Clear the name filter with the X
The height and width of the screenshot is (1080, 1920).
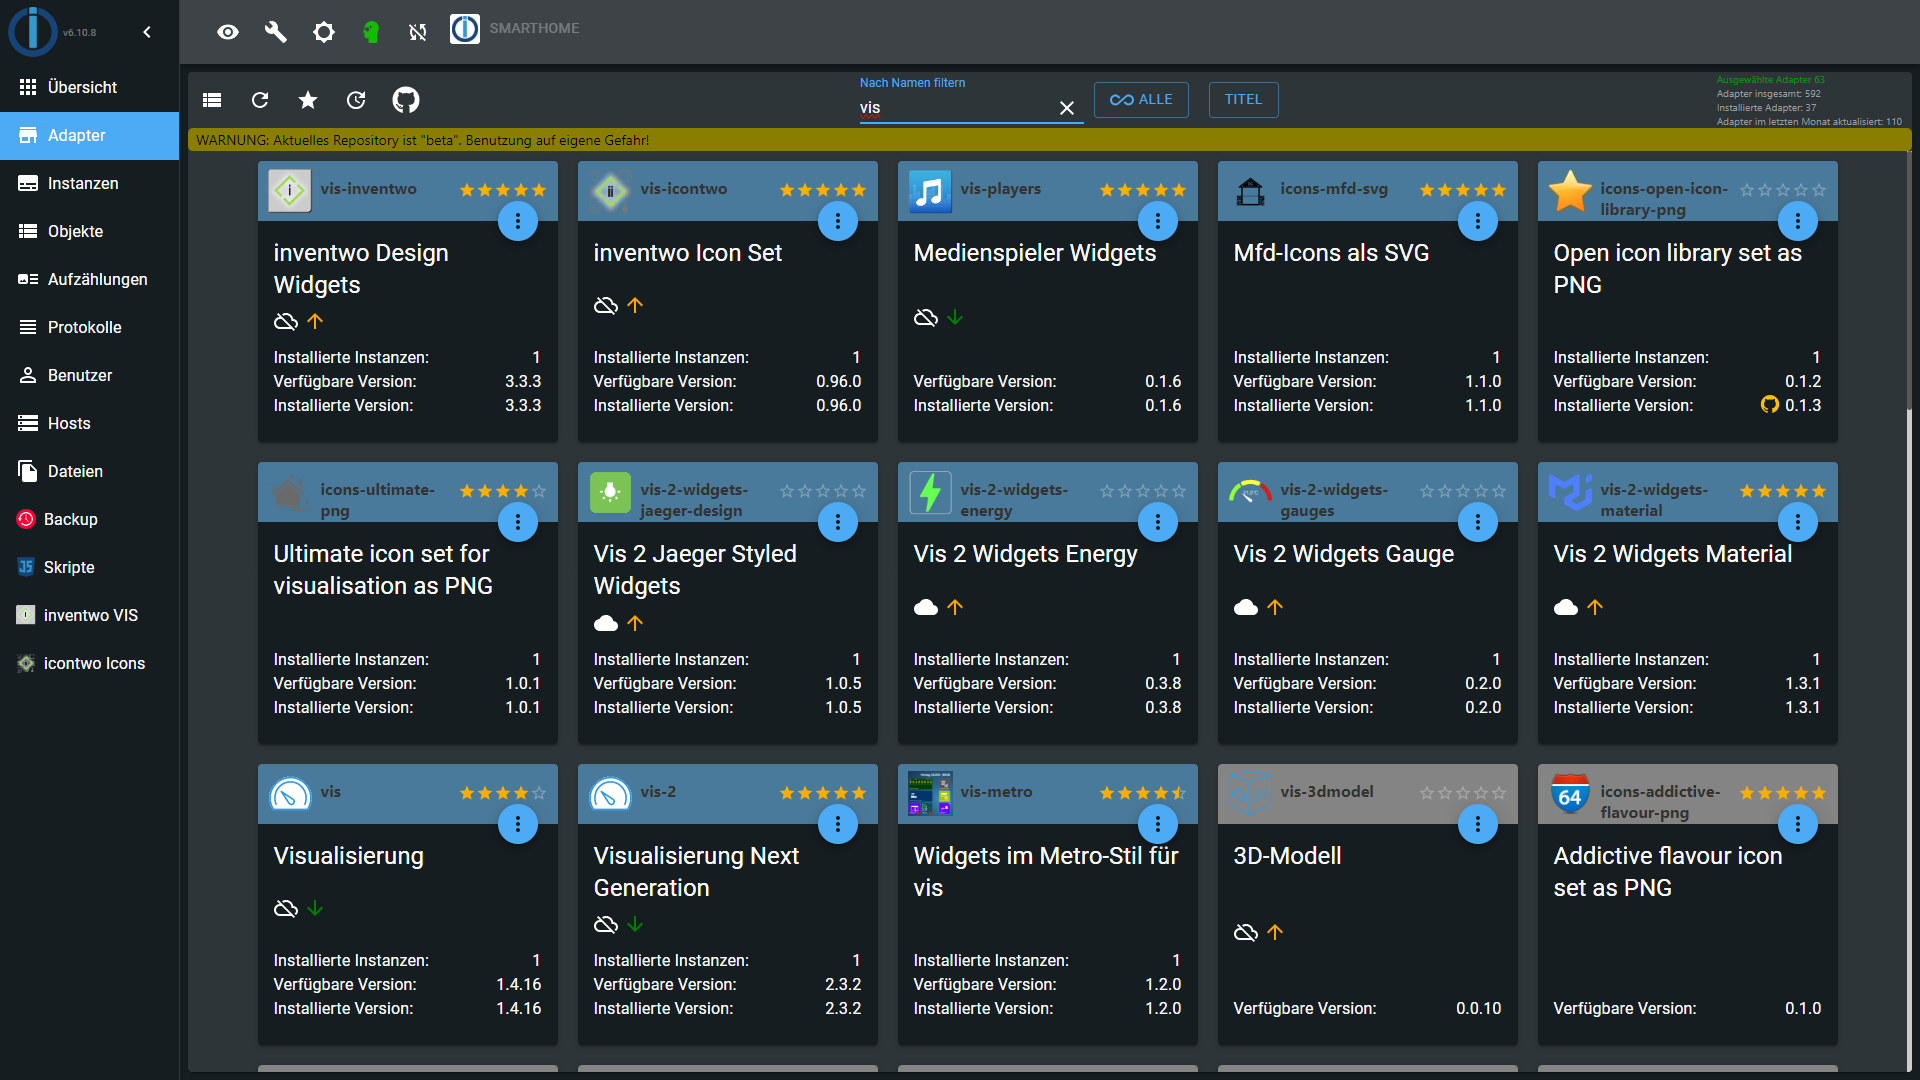(x=1067, y=108)
